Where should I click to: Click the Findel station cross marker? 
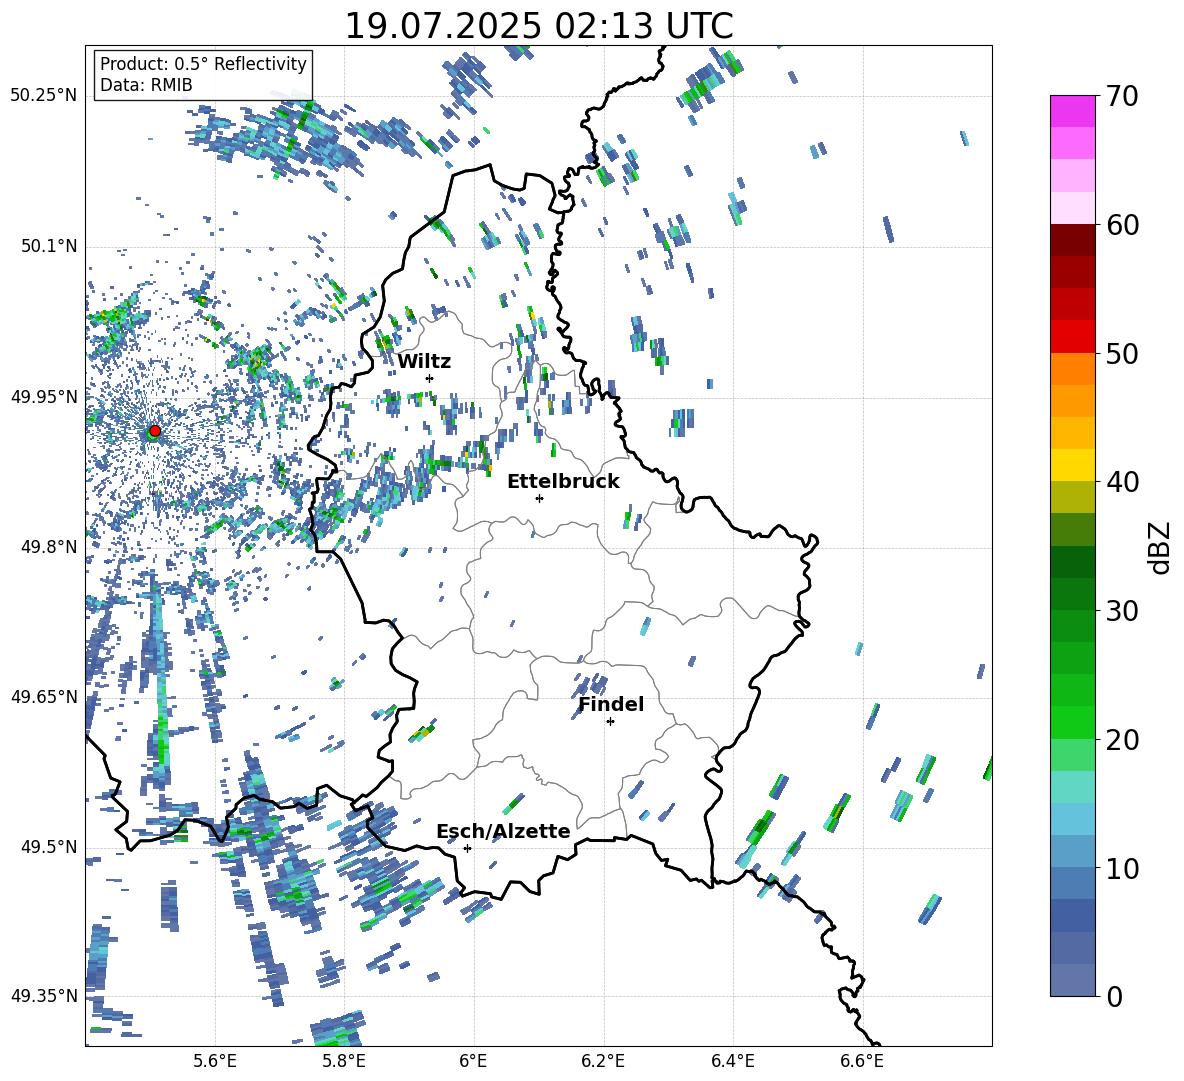pyautogui.click(x=610, y=722)
